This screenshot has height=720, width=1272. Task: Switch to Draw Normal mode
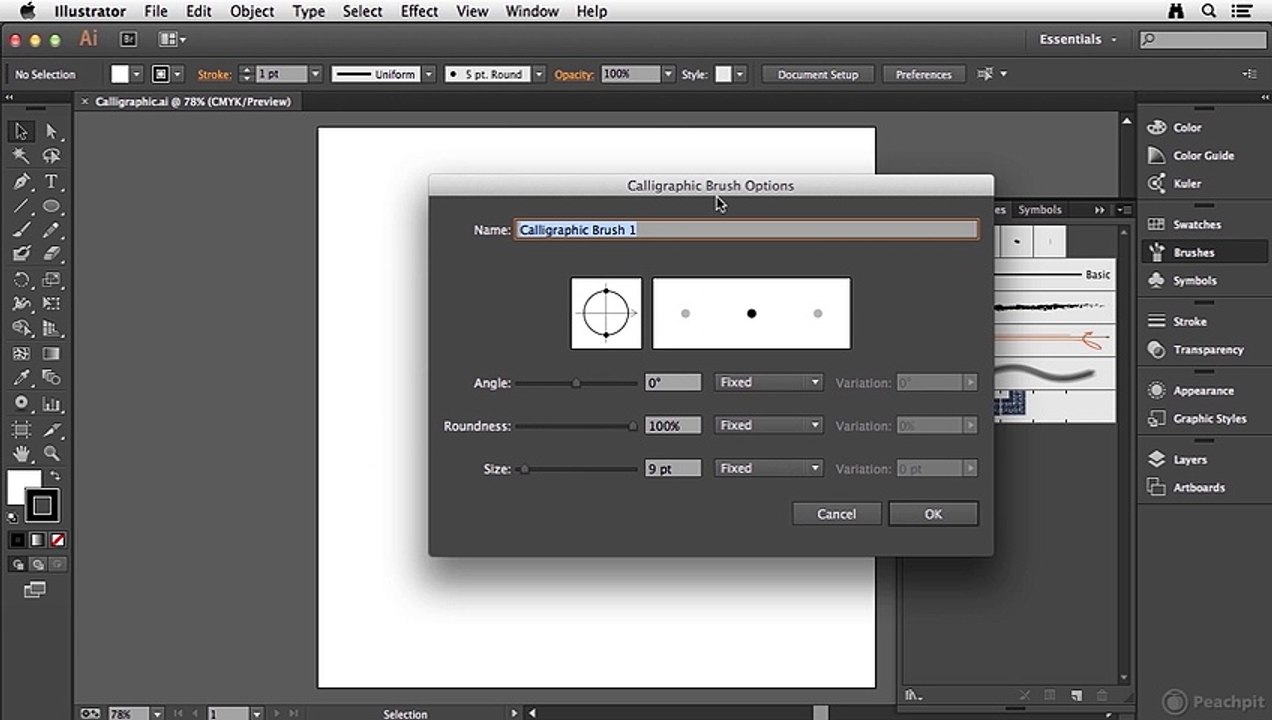click(x=18, y=564)
